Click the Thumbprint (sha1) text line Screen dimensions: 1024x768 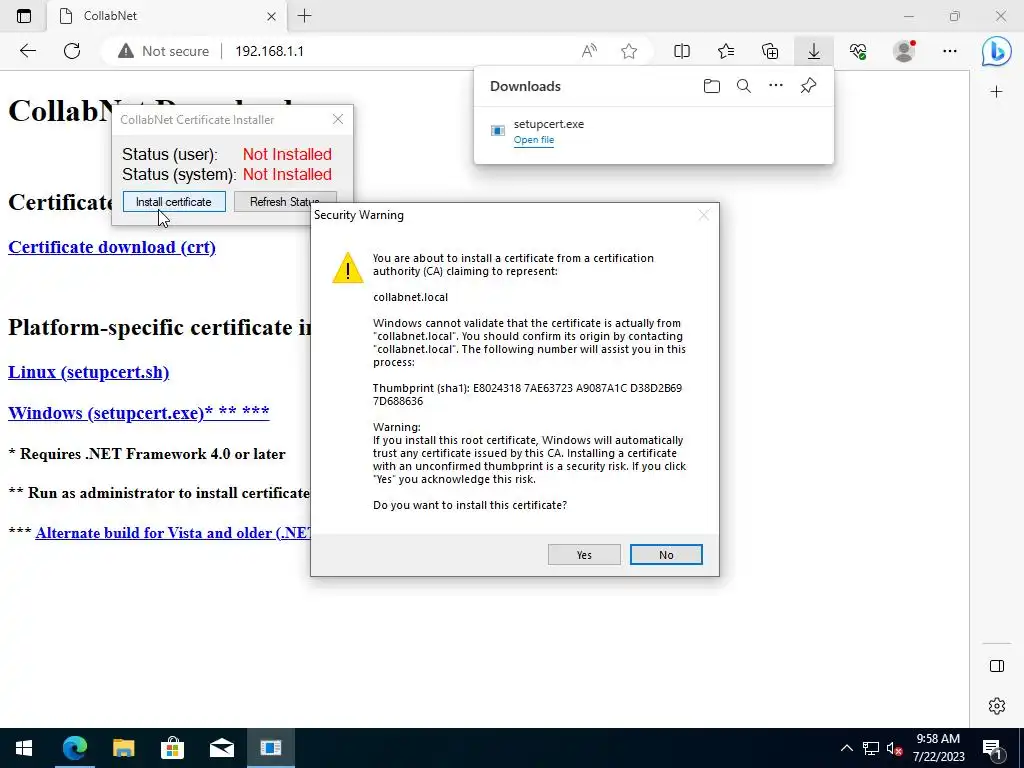(x=527, y=394)
